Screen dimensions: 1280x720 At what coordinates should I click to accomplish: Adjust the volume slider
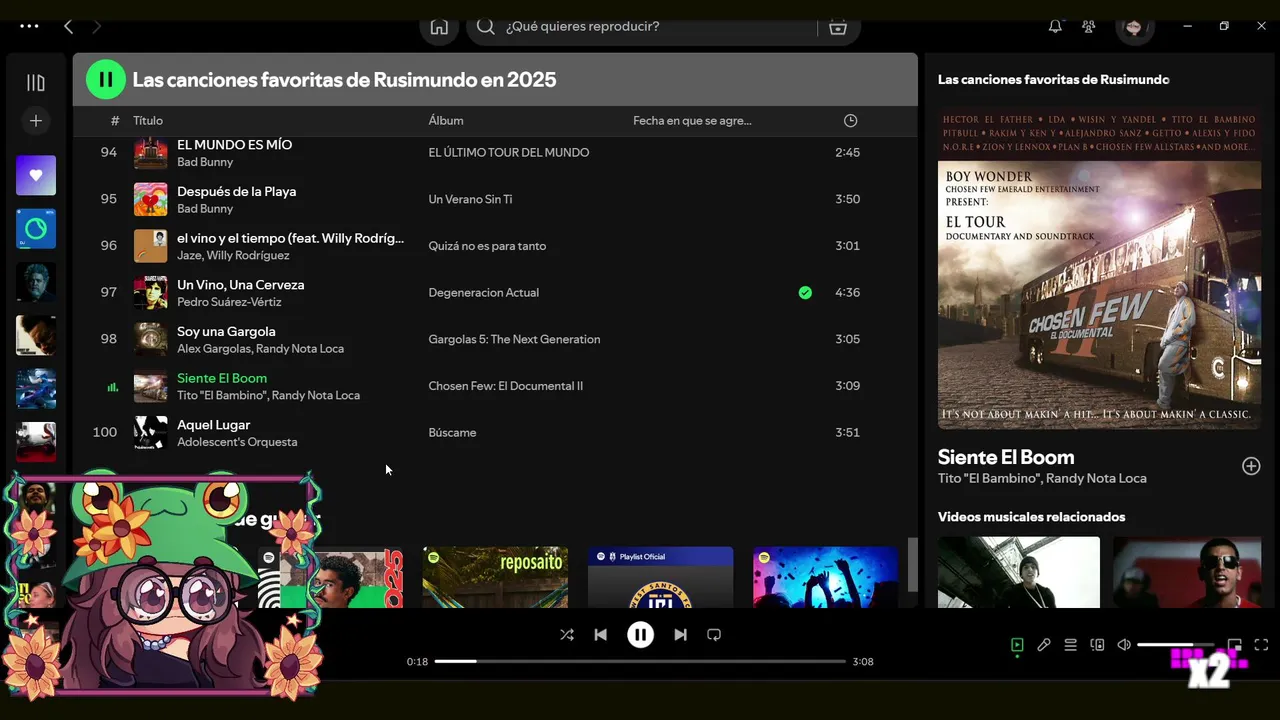tap(1175, 645)
